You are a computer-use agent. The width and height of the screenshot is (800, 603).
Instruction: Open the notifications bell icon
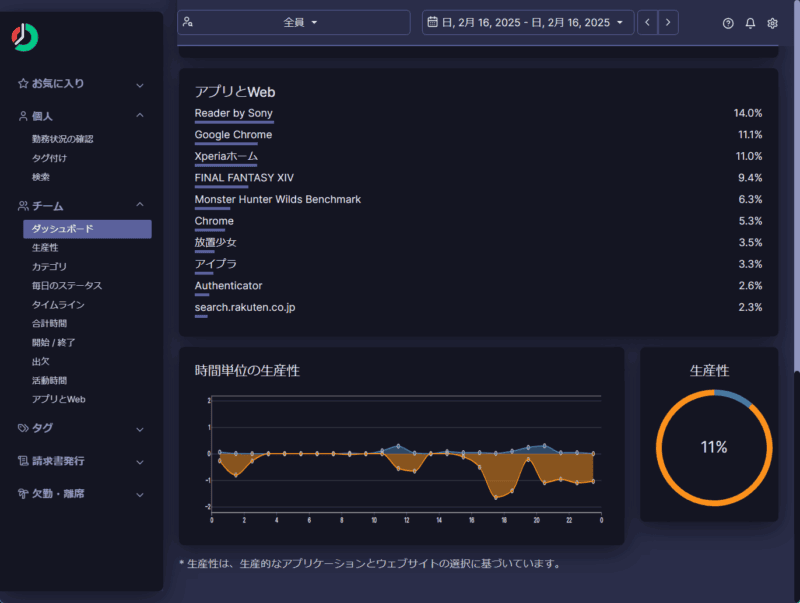pos(750,23)
